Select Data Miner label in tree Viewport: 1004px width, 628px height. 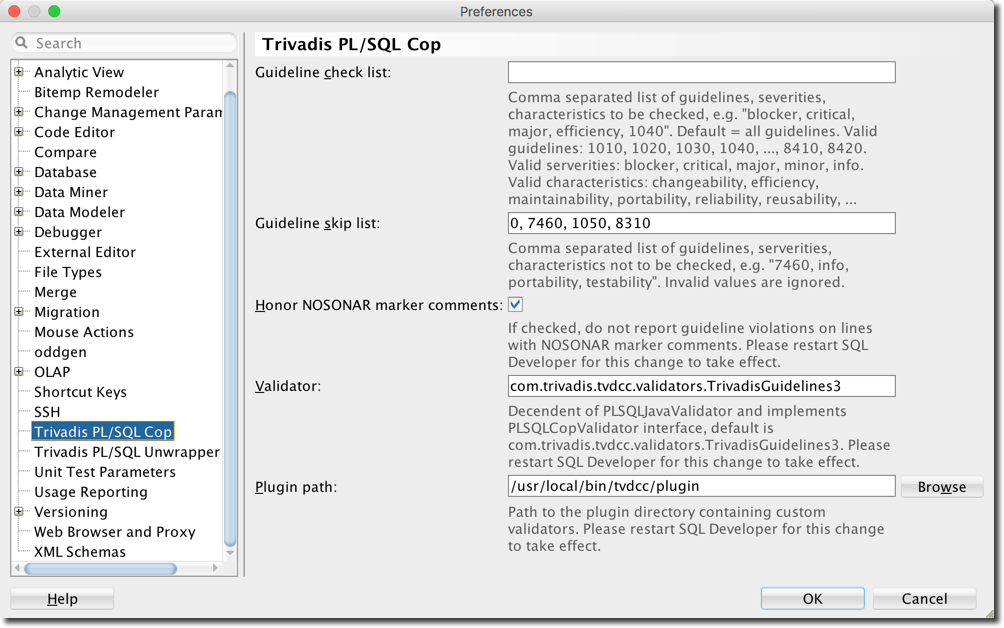point(70,192)
